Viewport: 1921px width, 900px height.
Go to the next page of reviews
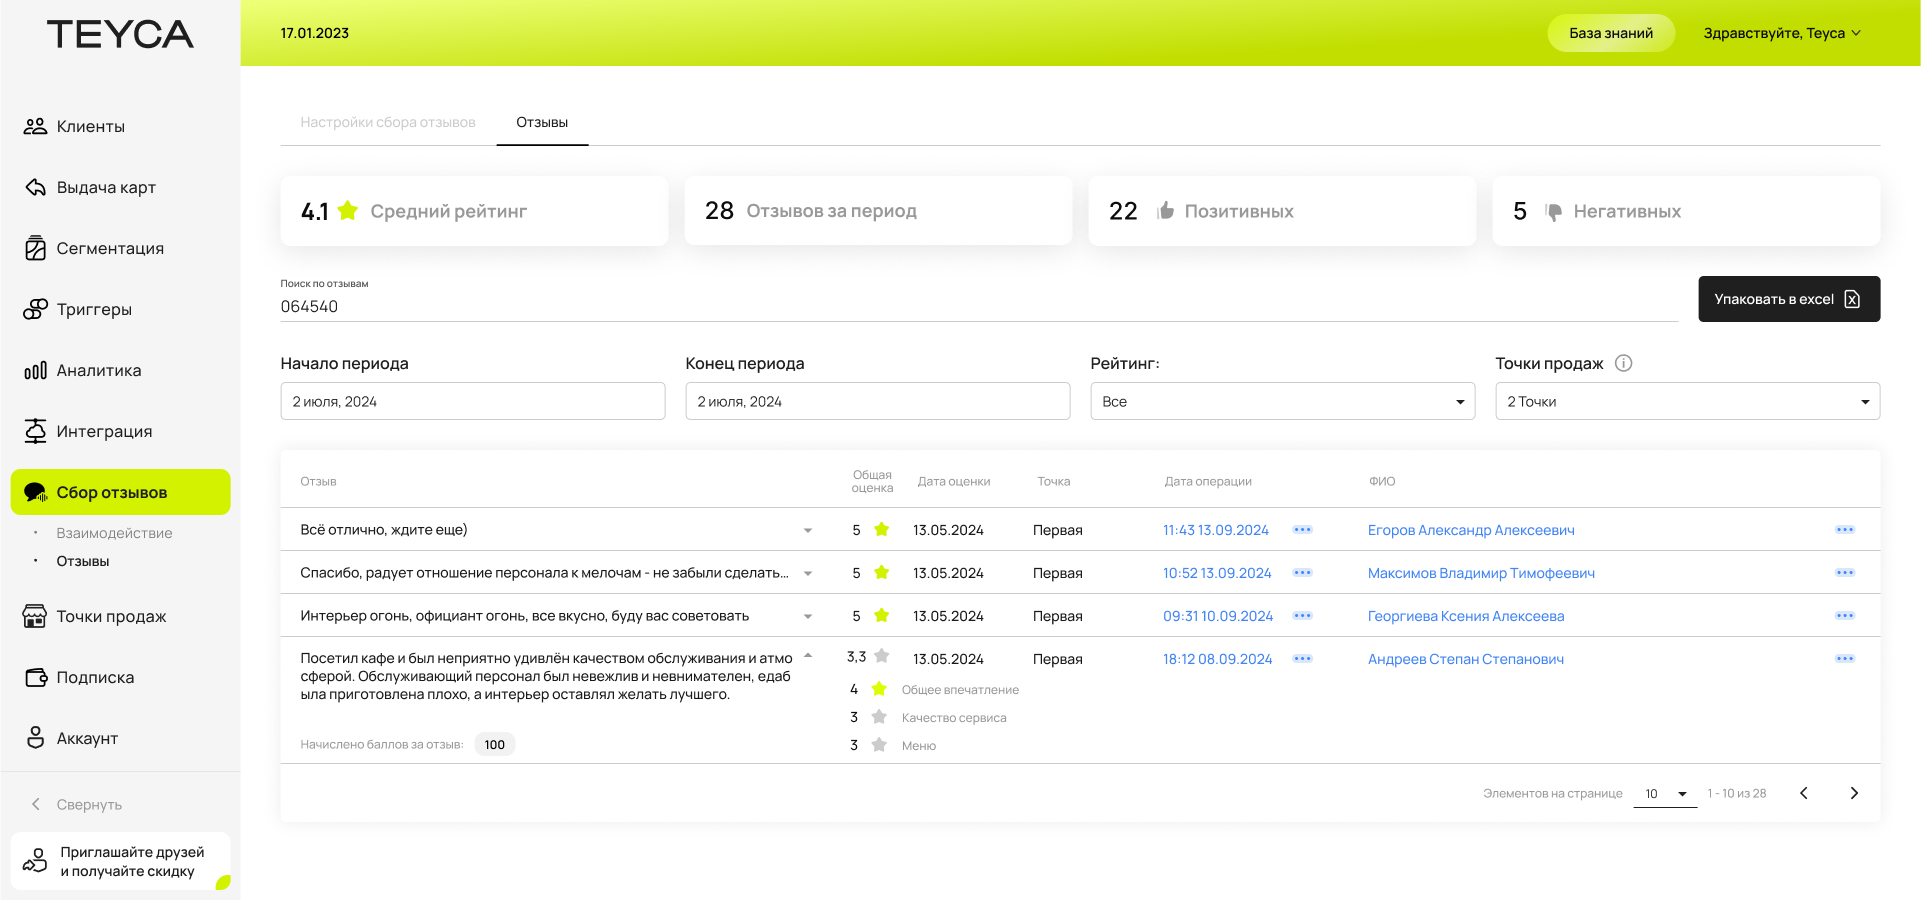coord(1853,793)
